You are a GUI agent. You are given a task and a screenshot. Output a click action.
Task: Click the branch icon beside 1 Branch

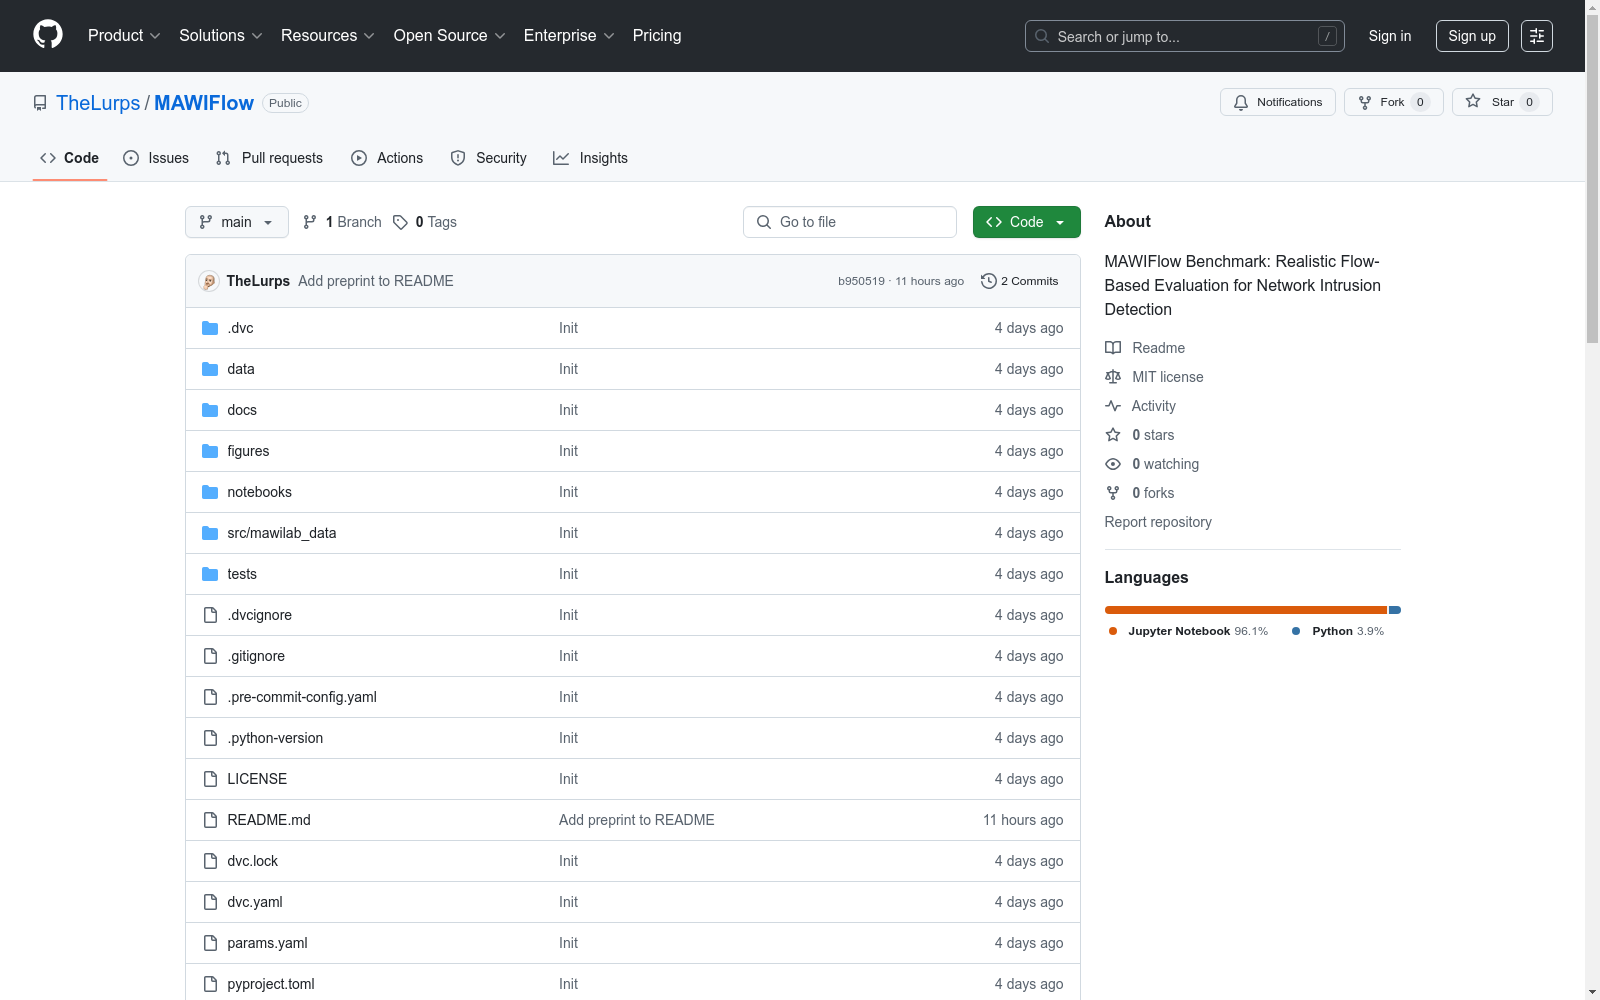(310, 222)
